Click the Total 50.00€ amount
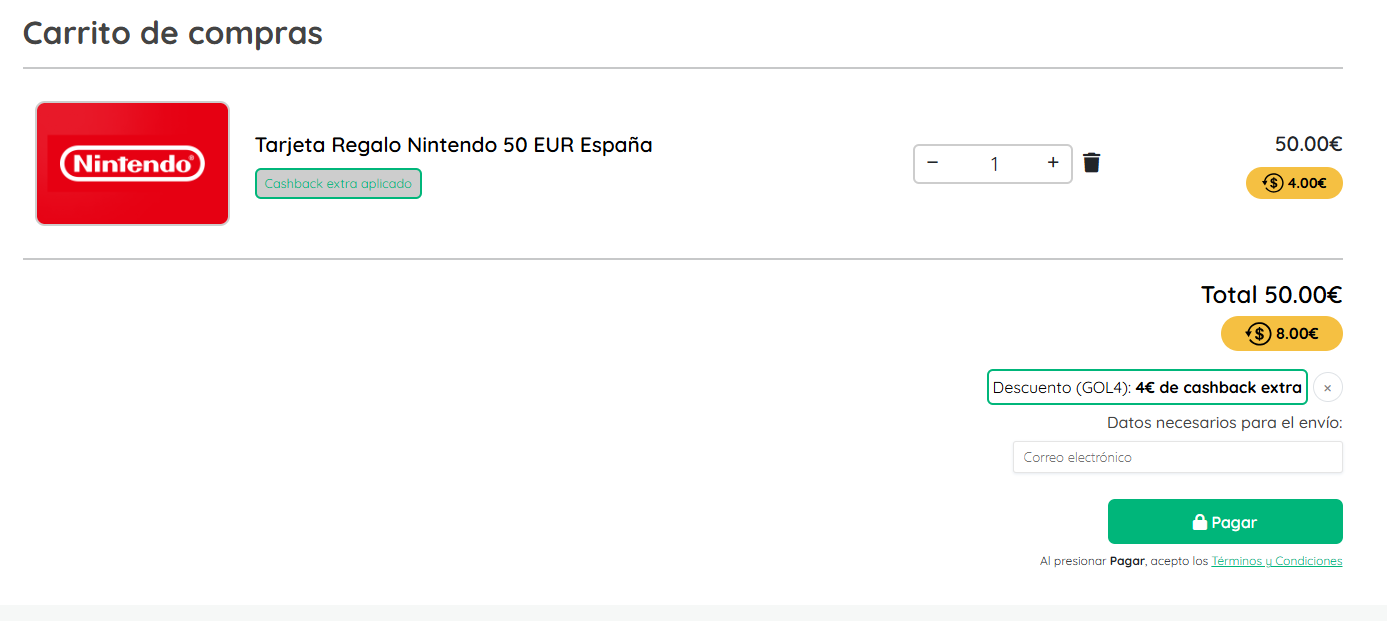The height and width of the screenshot is (621, 1387). click(x=1271, y=295)
